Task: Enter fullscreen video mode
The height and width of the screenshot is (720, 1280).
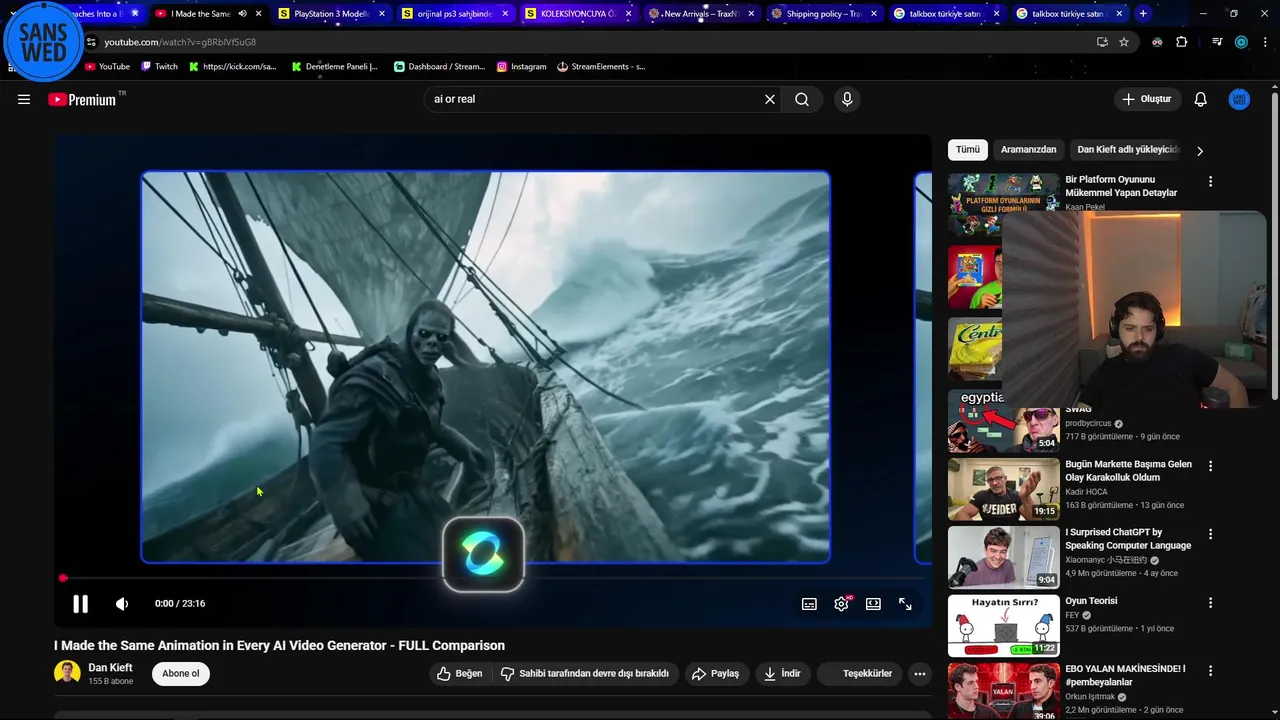Action: (905, 604)
